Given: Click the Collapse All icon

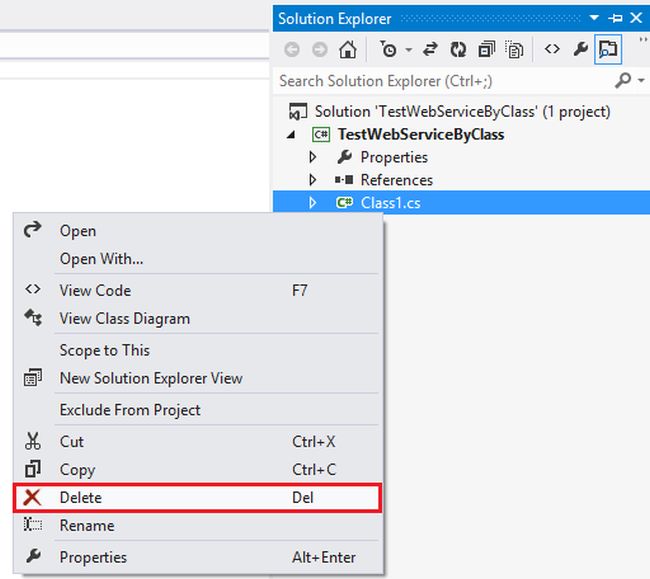Looking at the screenshot, I should pos(486,49).
